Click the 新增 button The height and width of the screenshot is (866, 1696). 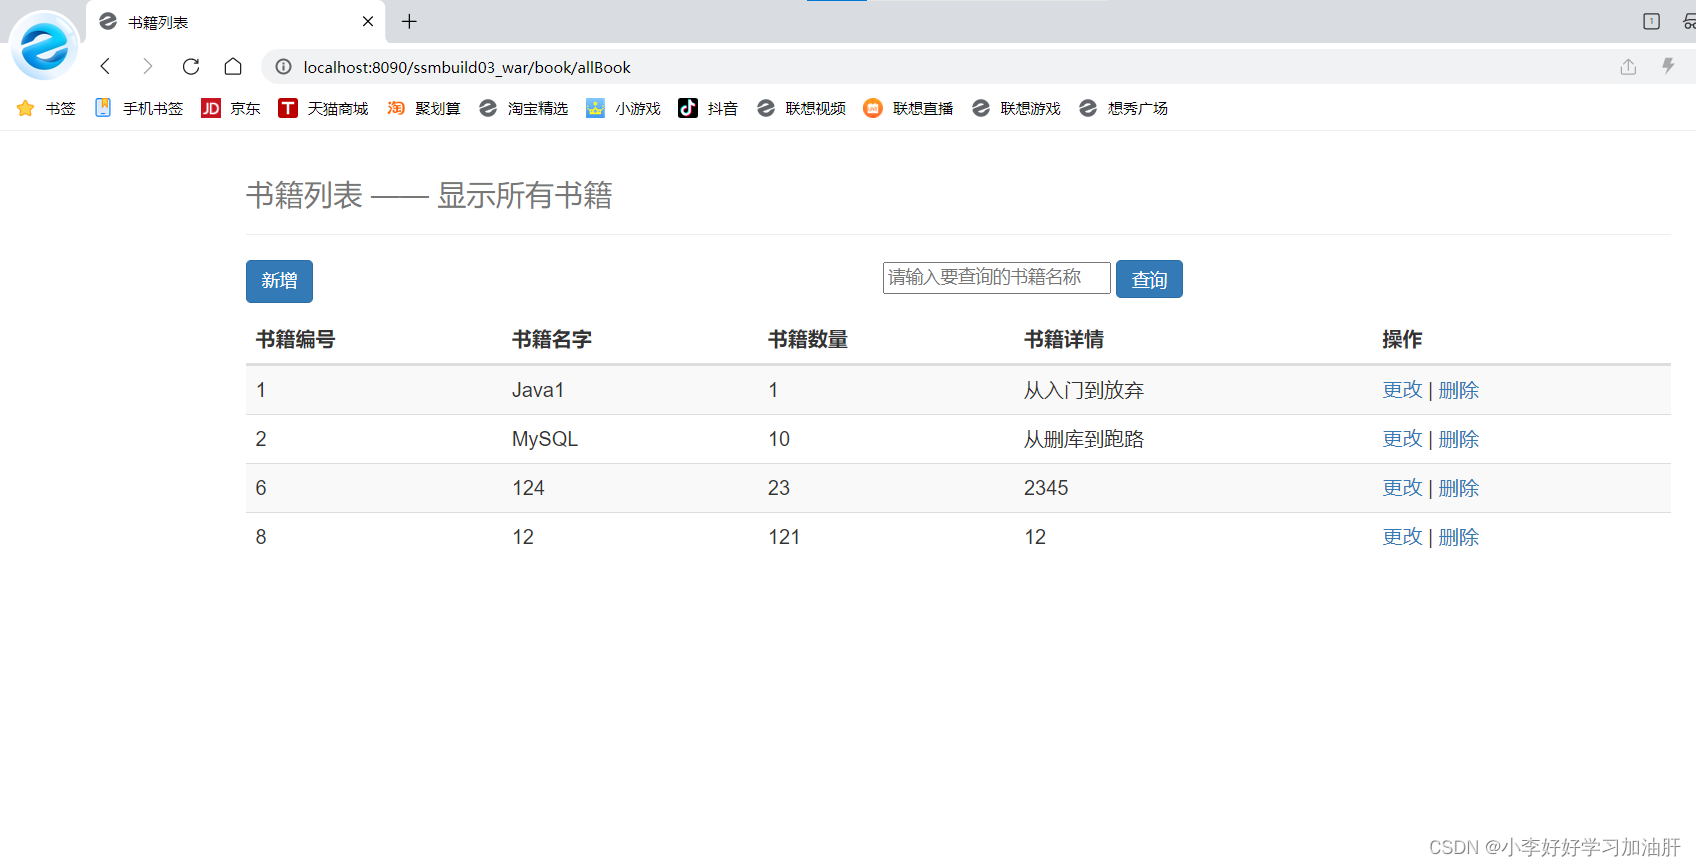pyautogui.click(x=279, y=281)
